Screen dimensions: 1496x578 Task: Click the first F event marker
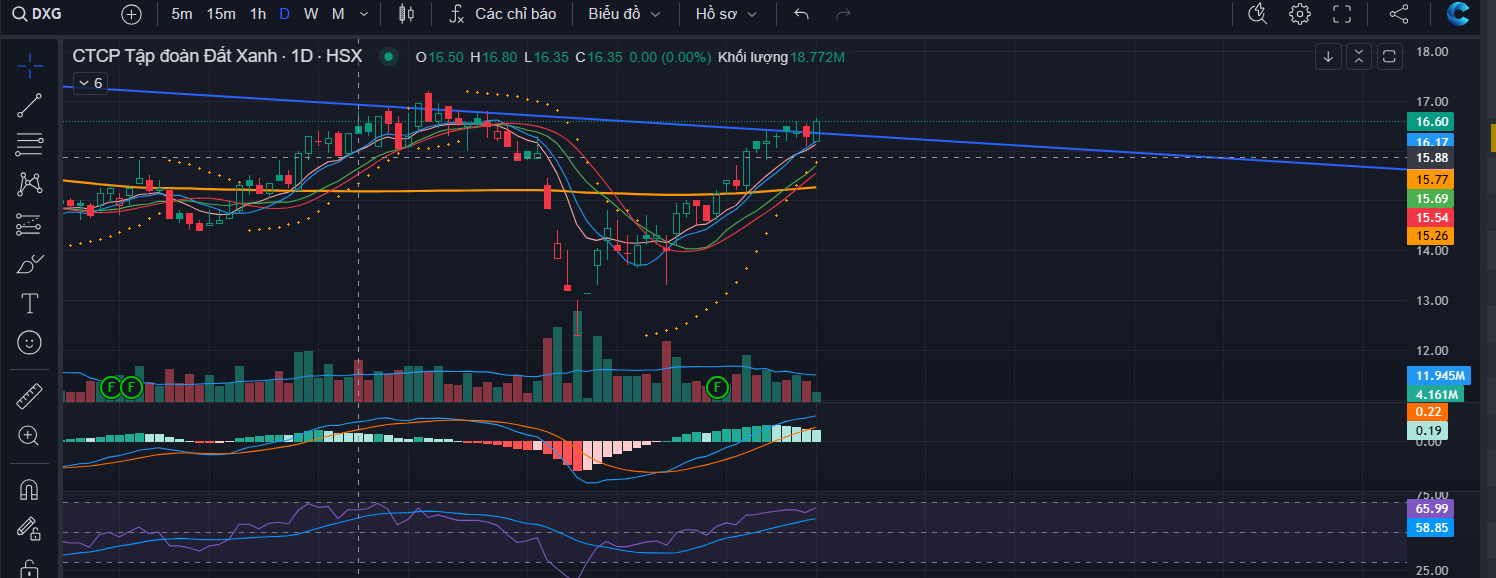[111, 387]
